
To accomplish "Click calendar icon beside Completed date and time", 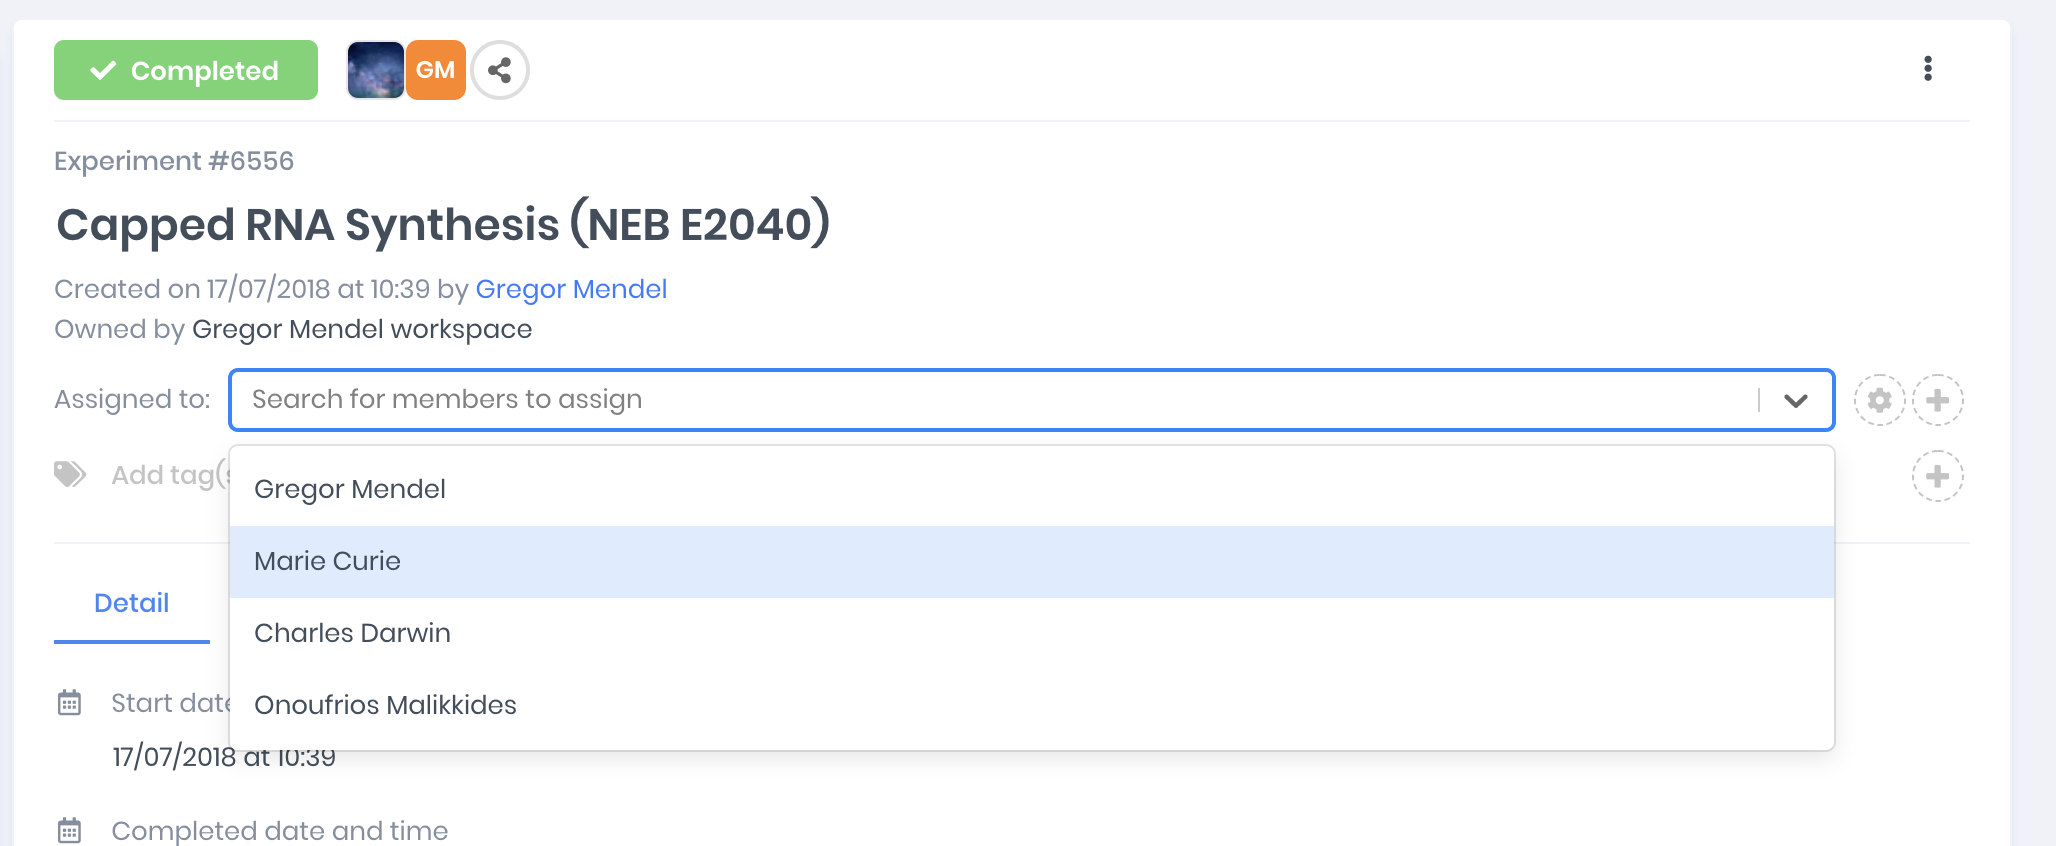I will tap(69, 830).
